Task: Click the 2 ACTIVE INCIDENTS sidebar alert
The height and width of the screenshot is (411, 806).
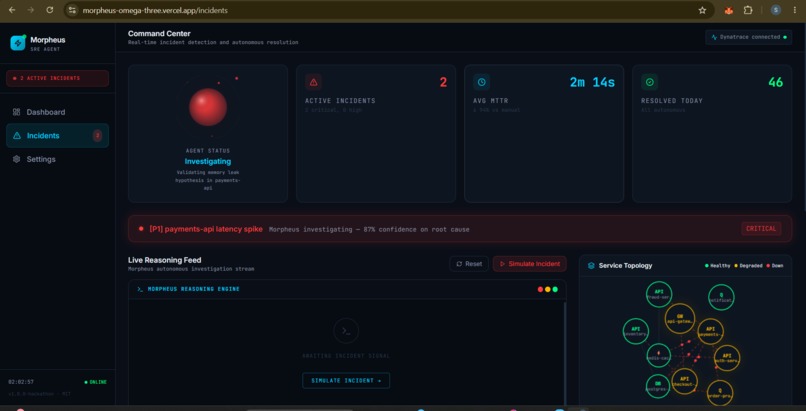Action: (57, 78)
